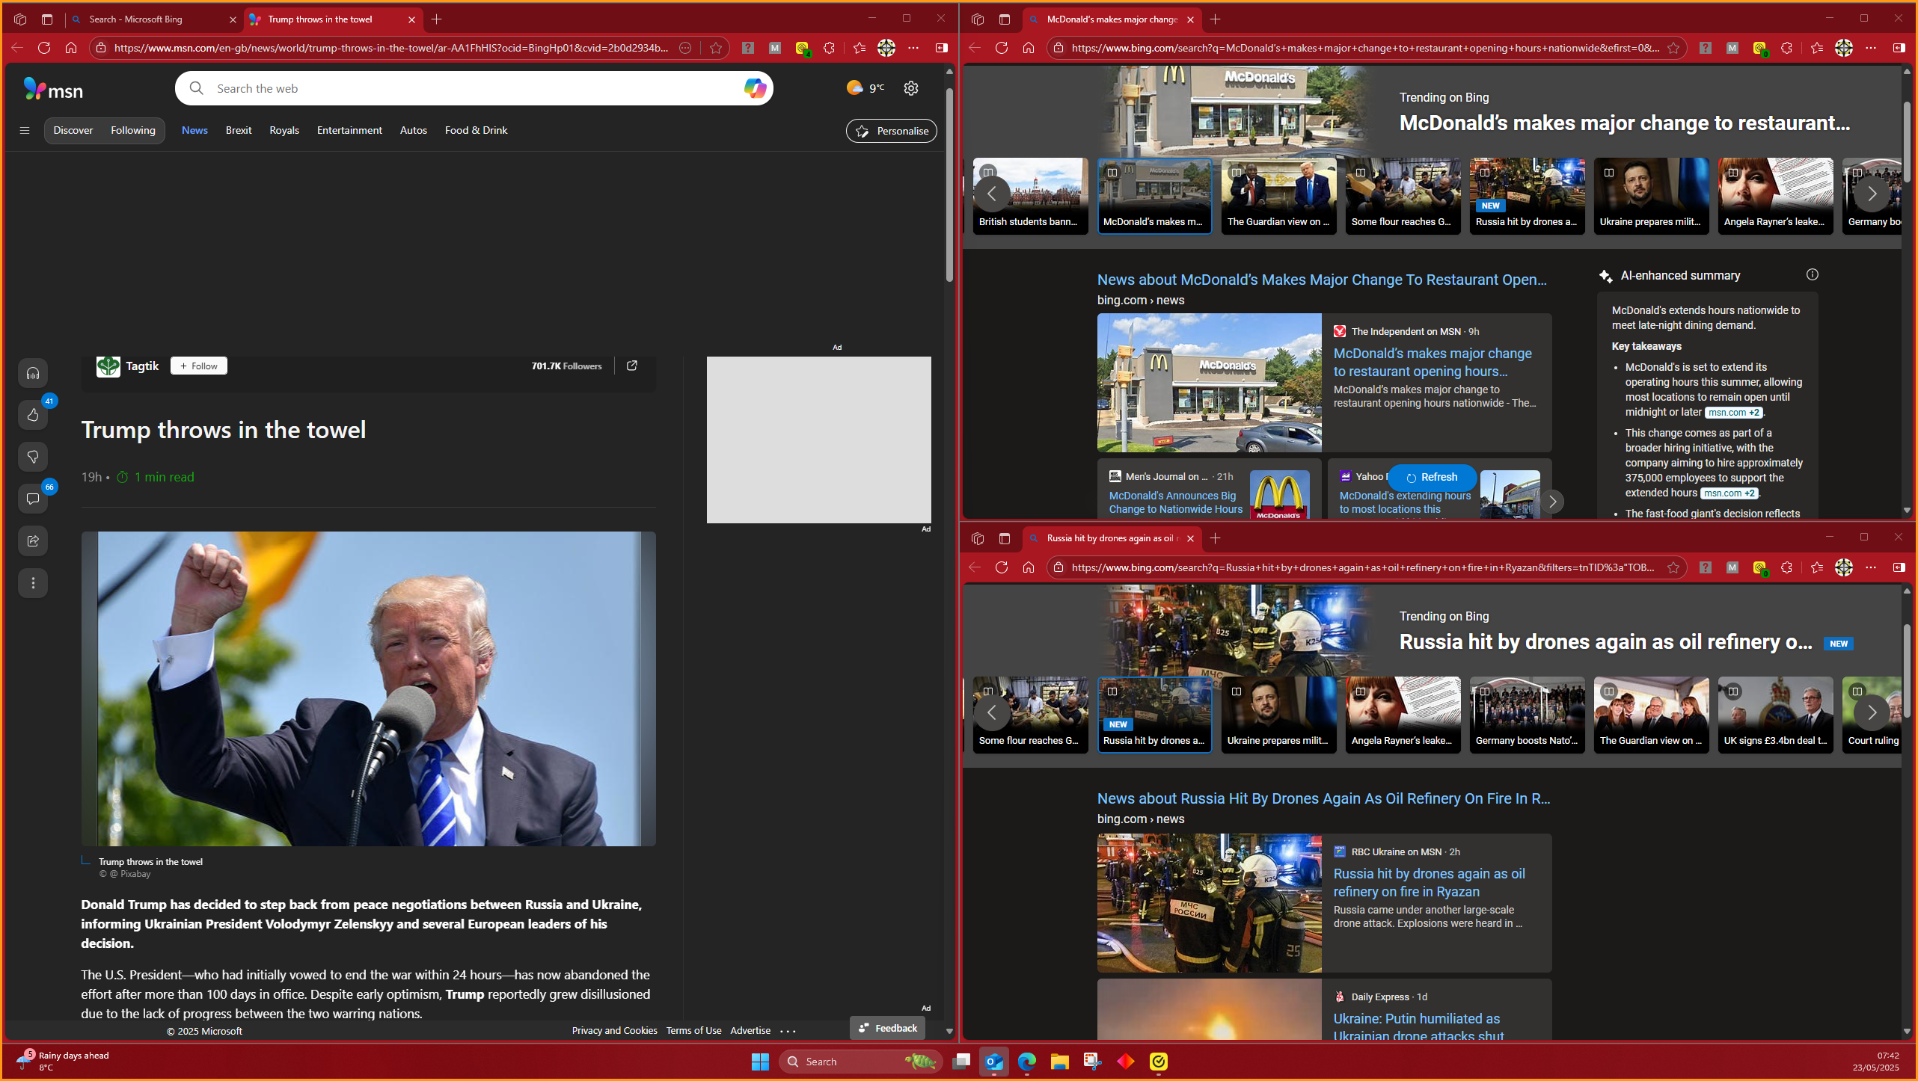Click the Personalise button on MSN
Image resolution: width=1918 pixels, height=1081 pixels.
(892, 131)
